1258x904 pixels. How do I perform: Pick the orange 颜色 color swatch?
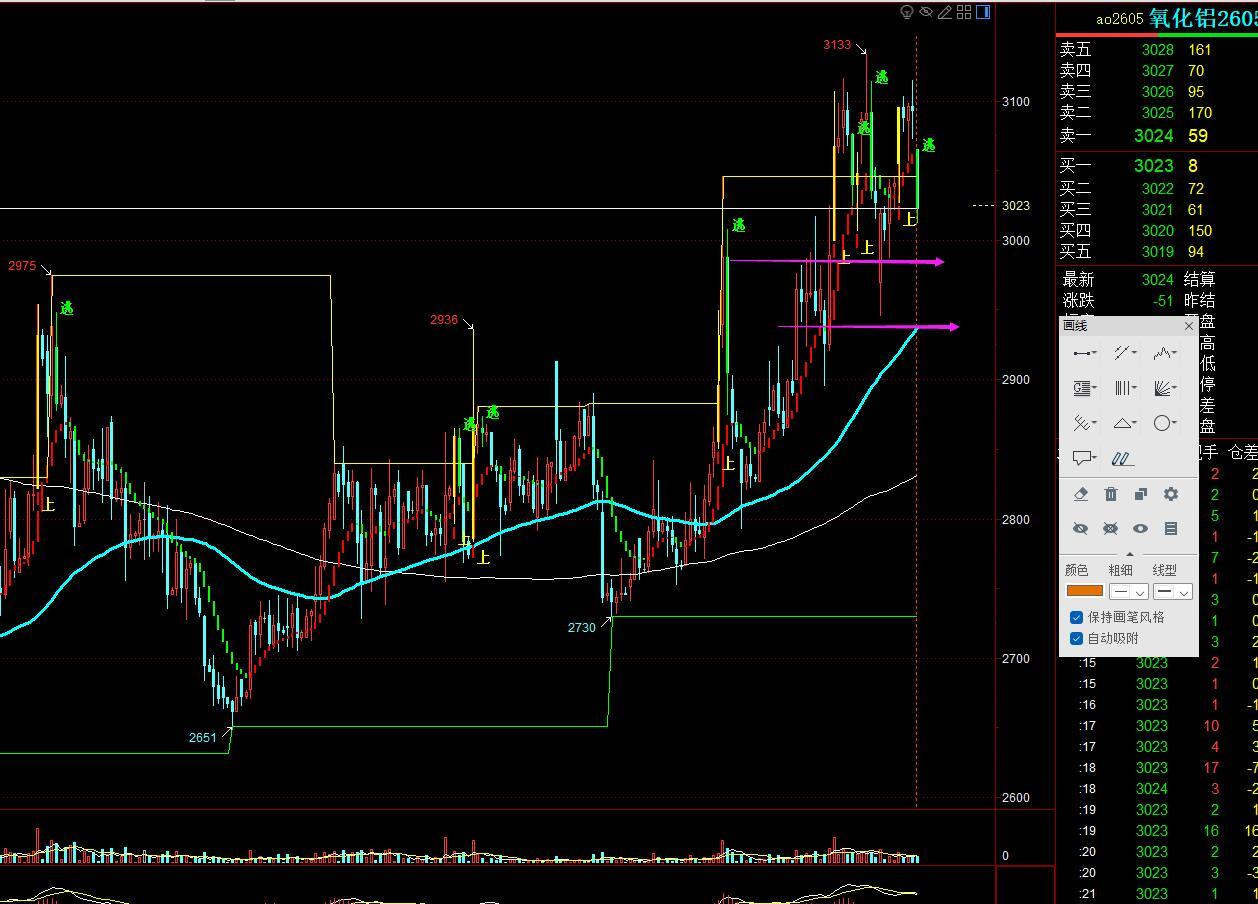click(x=1085, y=591)
